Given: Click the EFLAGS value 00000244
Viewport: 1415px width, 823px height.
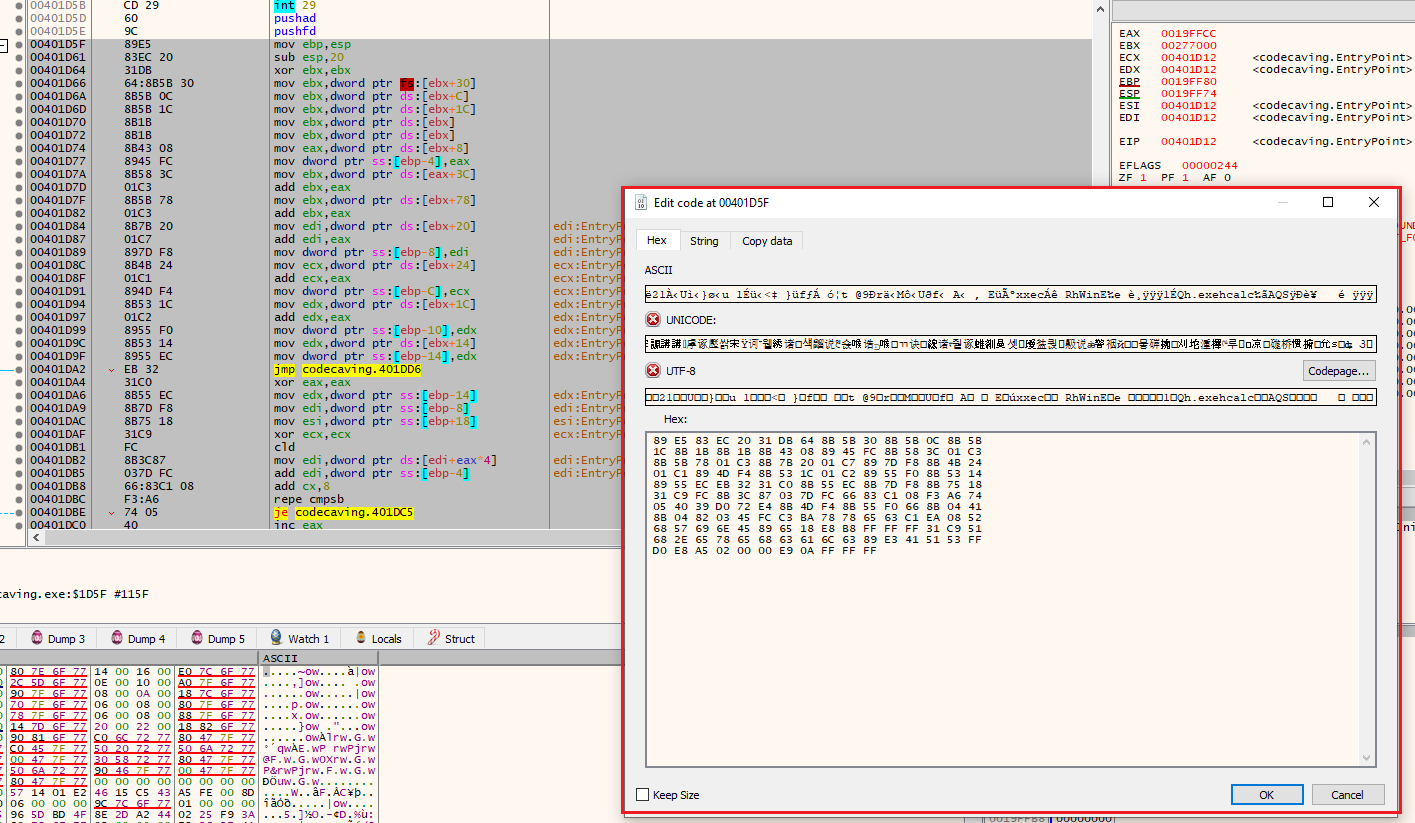Looking at the screenshot, I should click(x=1209, y=165).
